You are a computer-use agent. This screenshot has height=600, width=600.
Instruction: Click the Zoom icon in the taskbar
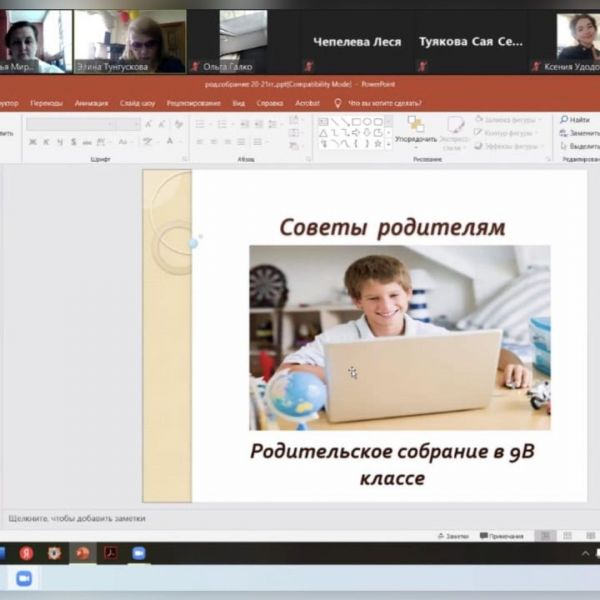[139, 553]
